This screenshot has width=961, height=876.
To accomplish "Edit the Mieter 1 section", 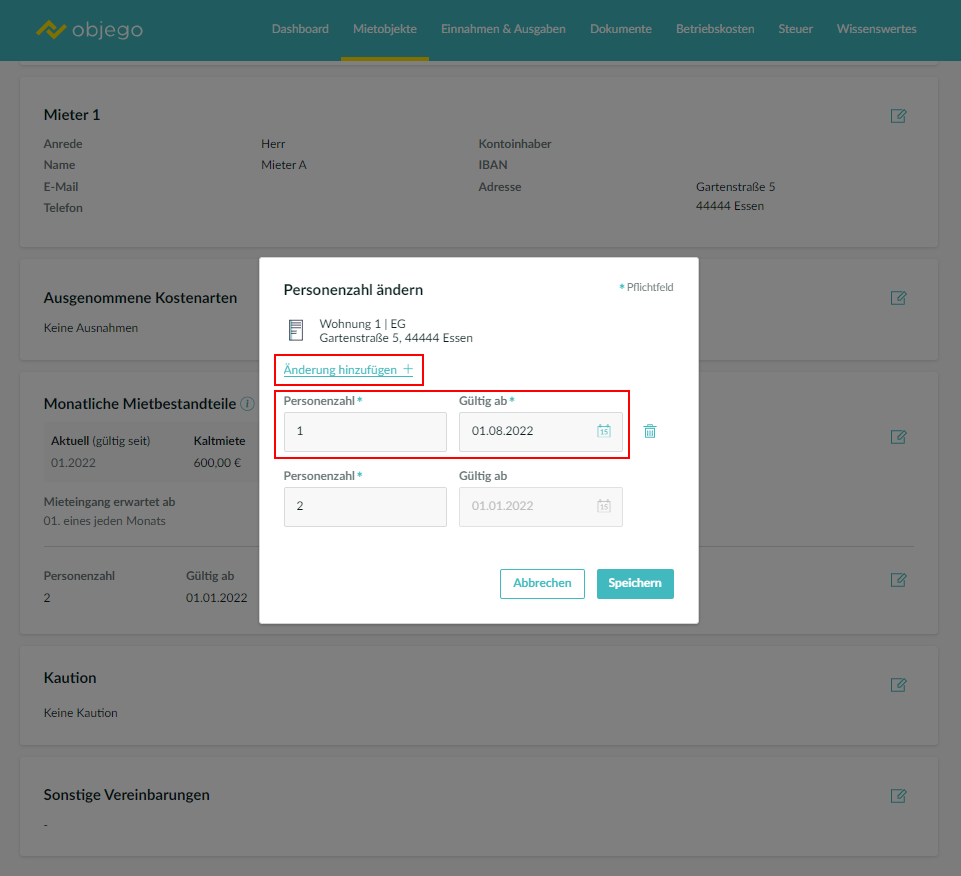I will pyautogui.click(x=898, y=116).
